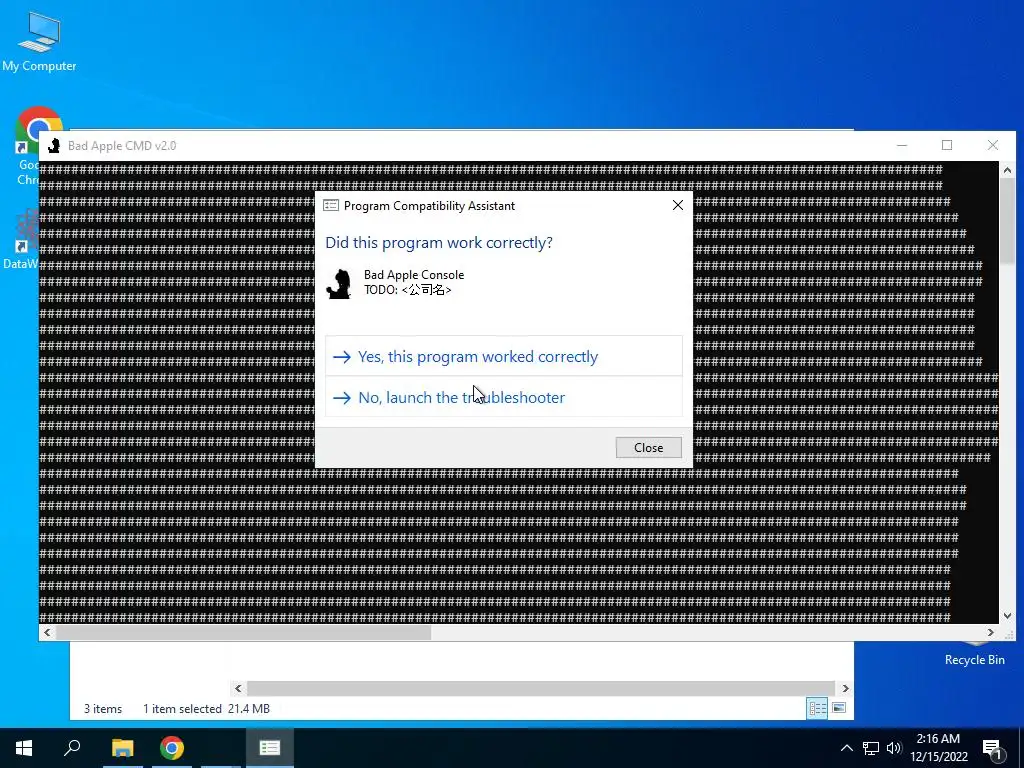Screen dimensions: 1024x768
Task: Click console horizontal scrollbar left arrow
Action: pyautogui.click(x=47, y=632)
